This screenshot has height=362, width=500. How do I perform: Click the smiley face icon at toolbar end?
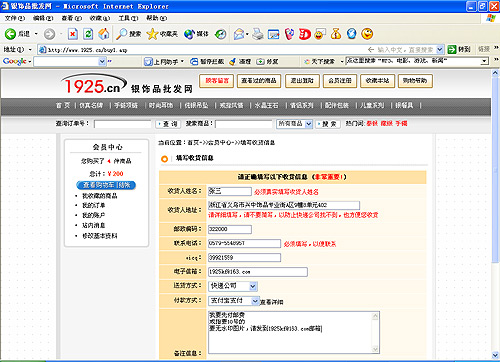pyautogui.click(x=367, y=34)
